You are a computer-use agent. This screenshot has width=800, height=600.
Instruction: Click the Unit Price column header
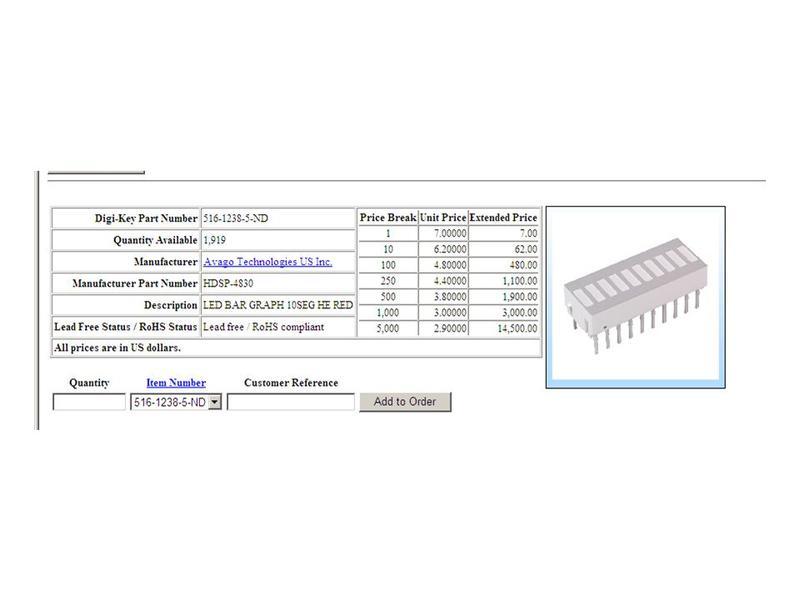(x=443, y=217)
